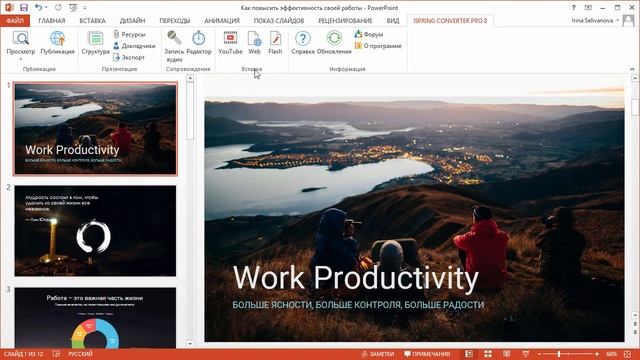
Task: Open the Undo history dropdown arrow
Action: pos(46,8)
